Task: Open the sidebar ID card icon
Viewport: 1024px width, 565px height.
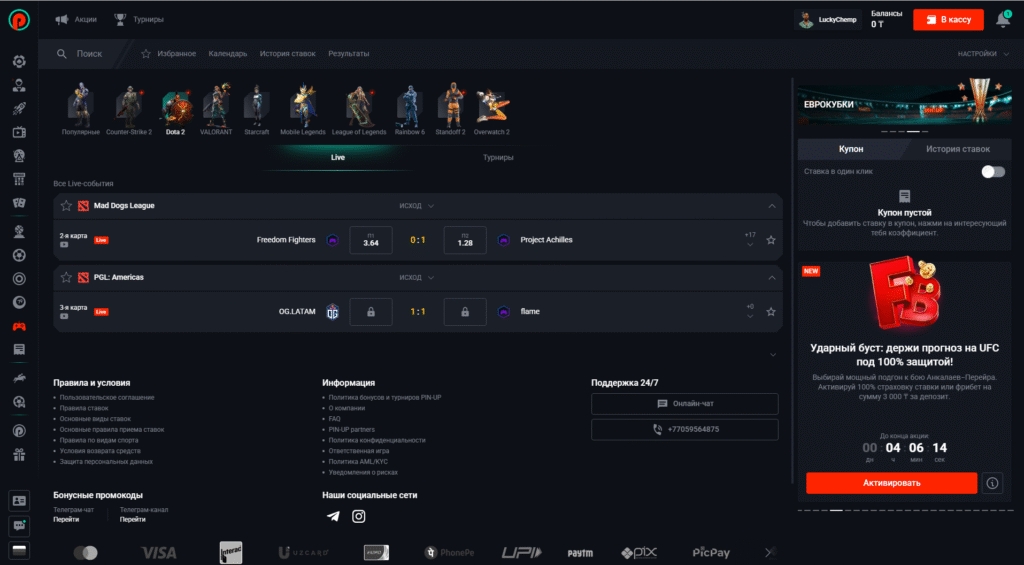Action: [19, 501]
